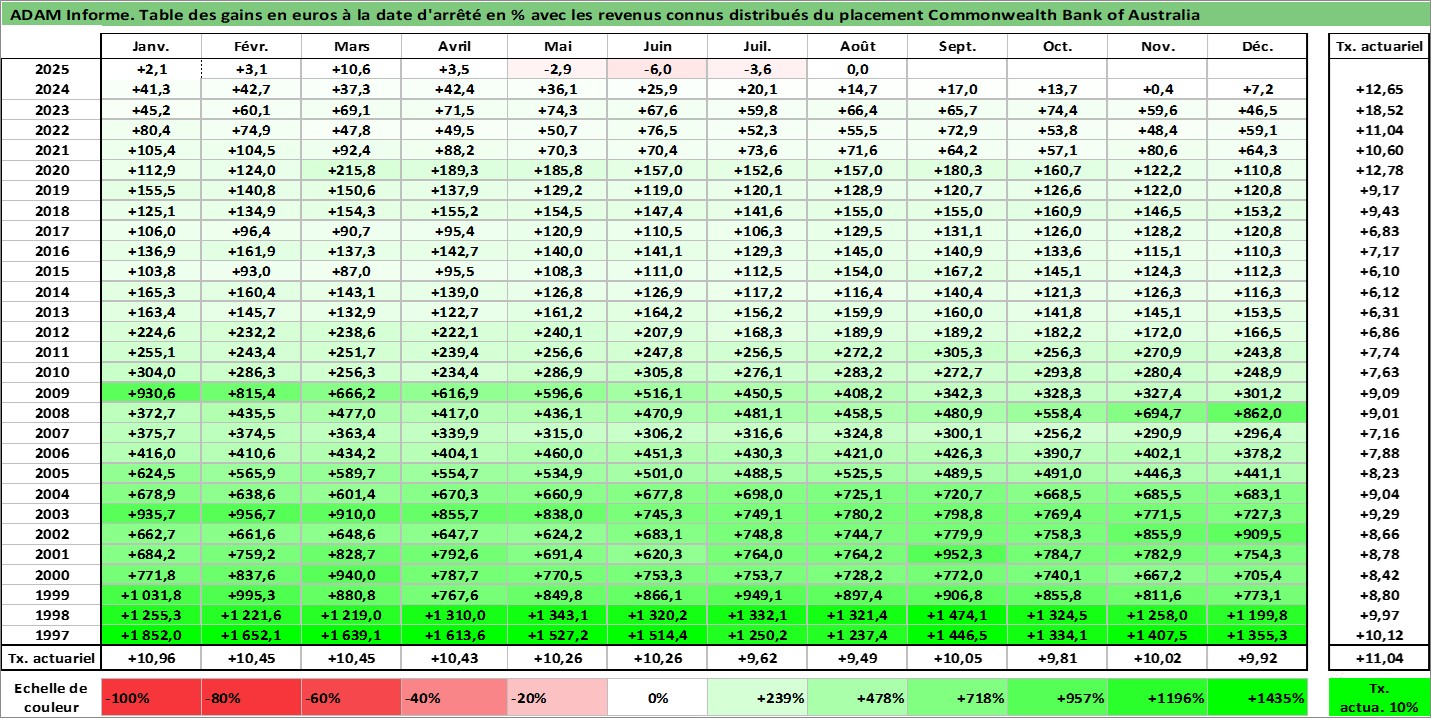
Task: Click the Echelle de couleur label
Action: (x=51, y=697)
